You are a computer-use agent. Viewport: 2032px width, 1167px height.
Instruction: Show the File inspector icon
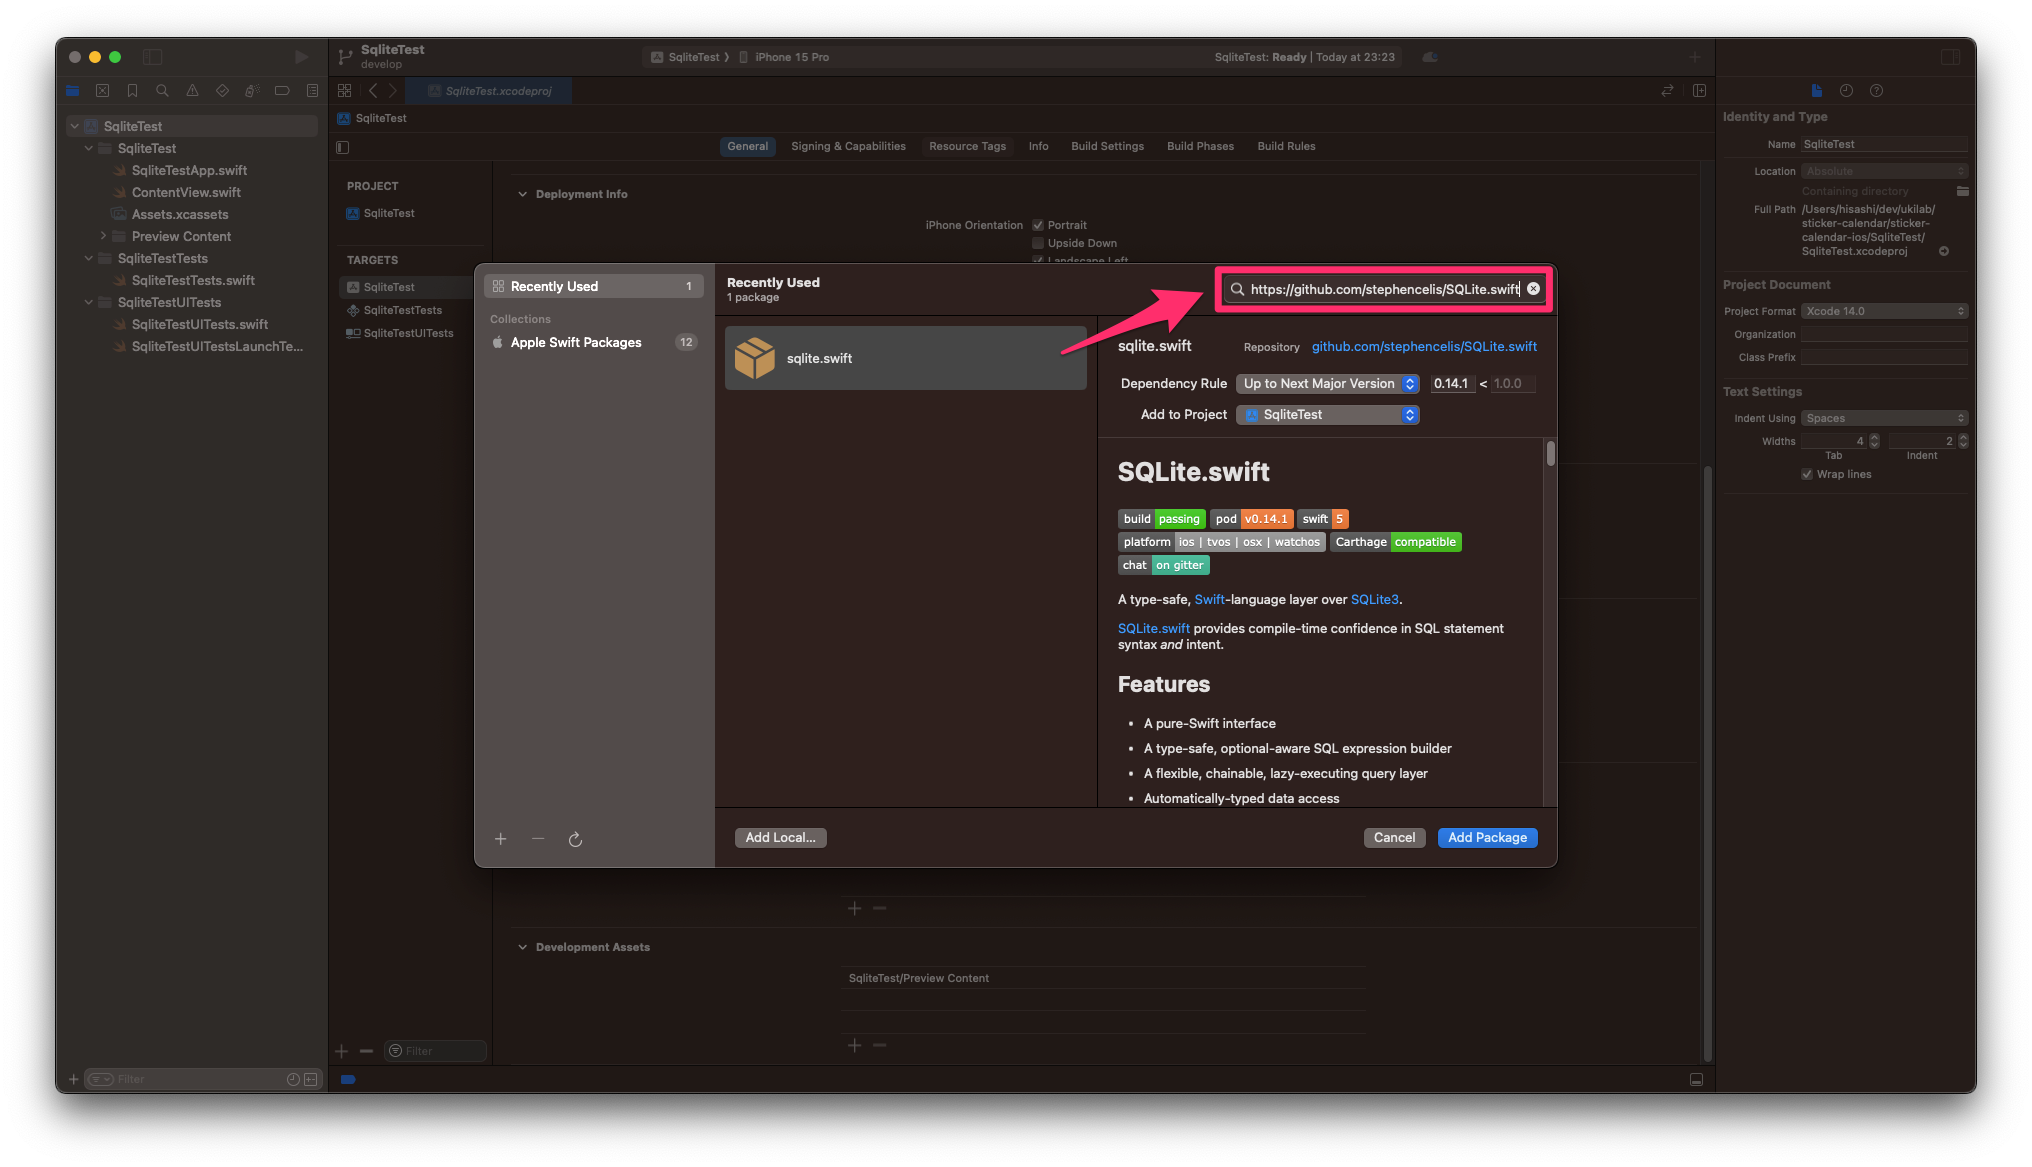[x=1817, y=91]
